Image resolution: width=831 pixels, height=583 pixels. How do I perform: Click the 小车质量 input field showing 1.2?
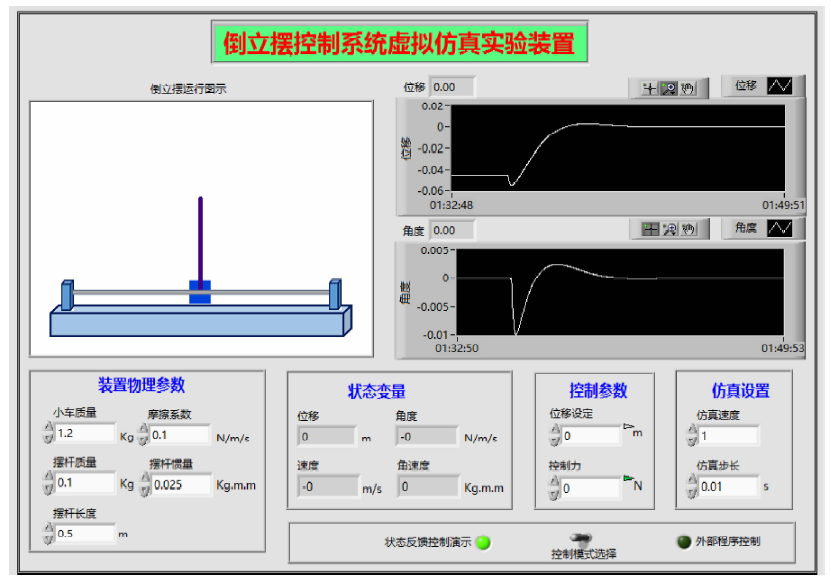coord(85,433)
